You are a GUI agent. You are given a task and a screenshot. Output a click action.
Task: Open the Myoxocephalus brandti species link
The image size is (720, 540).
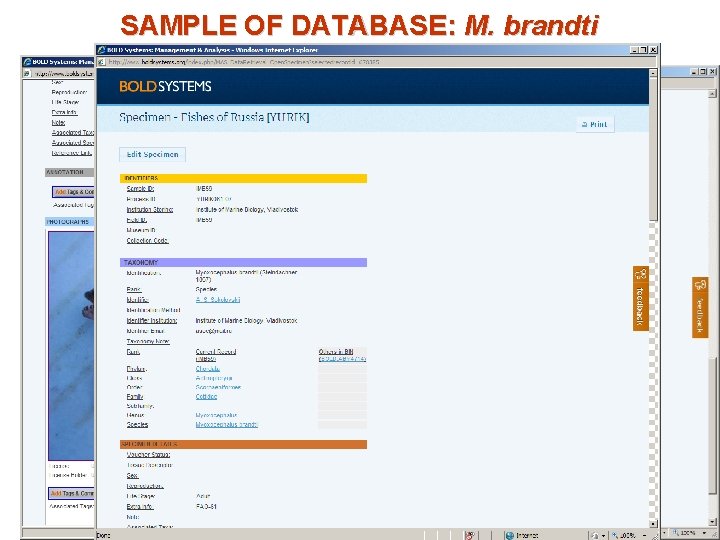(226, 425)
